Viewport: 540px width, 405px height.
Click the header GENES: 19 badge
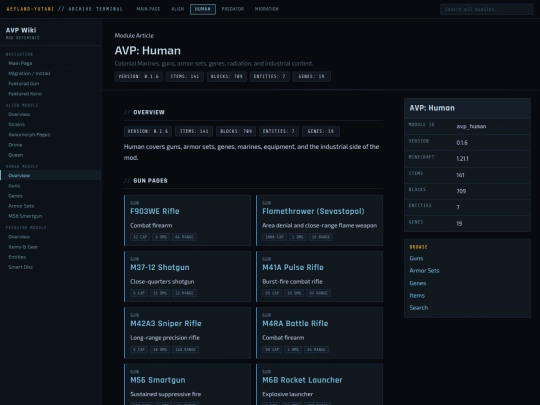[x=312, y=76]
